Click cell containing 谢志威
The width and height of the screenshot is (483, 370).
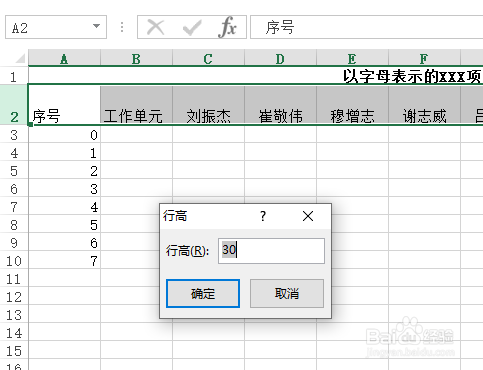tap(424, 105)
